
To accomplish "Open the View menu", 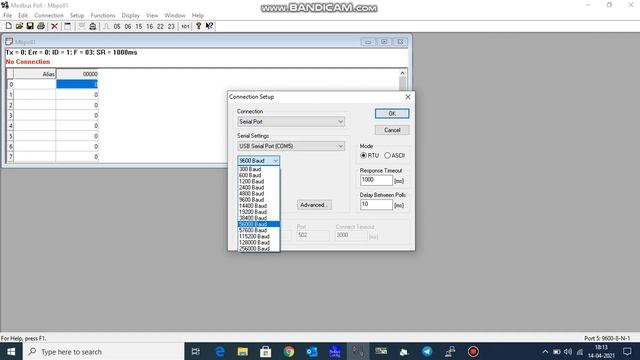I will (x=152, y=16).
